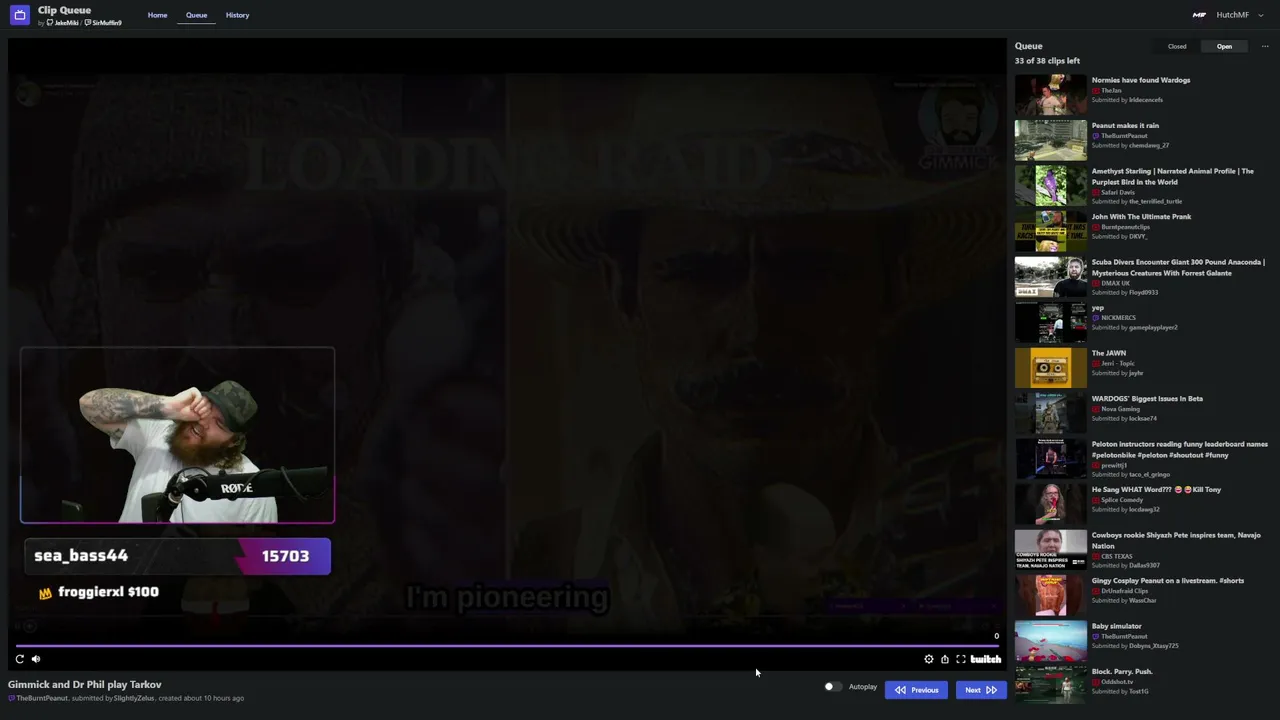The height and width of the screenshot is (720, 1280).
Task: Open the Queue tab
Action: point(196,15)
